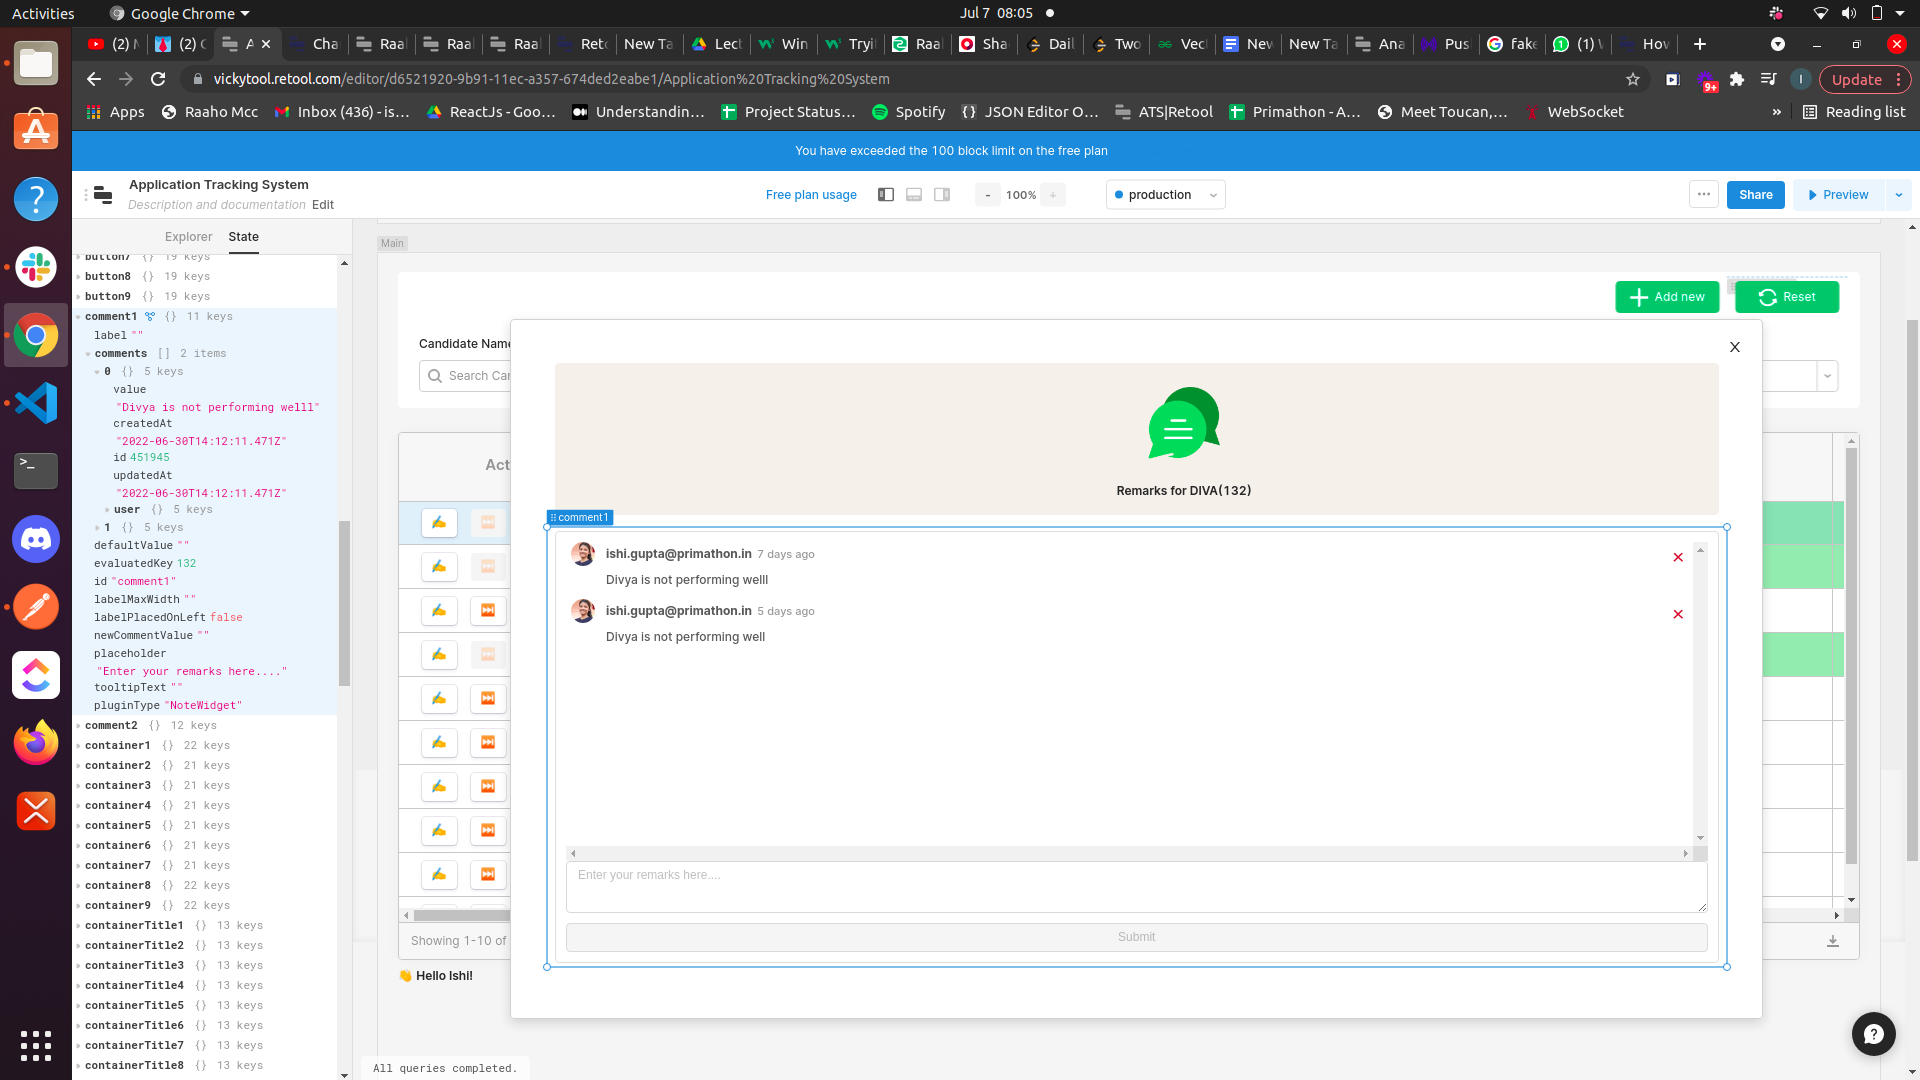Click the green Reset button
1920x1080 pixels.
point(1787,297)
